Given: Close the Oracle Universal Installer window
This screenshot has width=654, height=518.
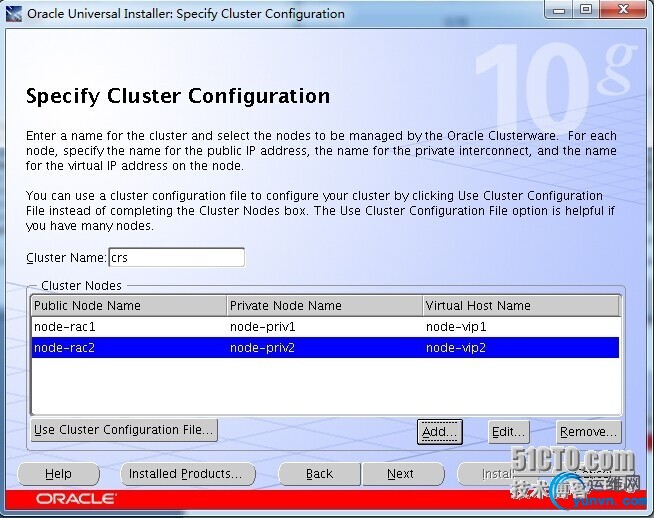Looking at the screenshot, I should (x=622, y=11).
